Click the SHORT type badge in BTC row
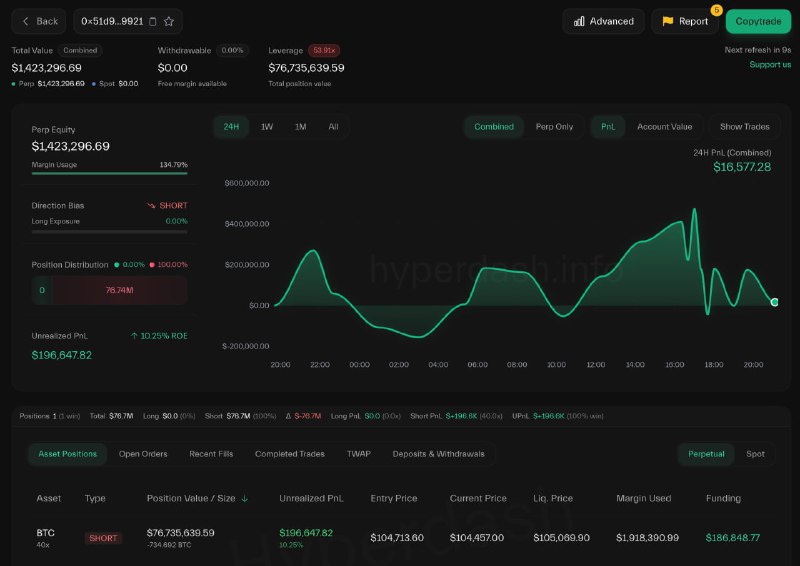Viewport: 800px width, 566px height. click(x=103, y=538)
